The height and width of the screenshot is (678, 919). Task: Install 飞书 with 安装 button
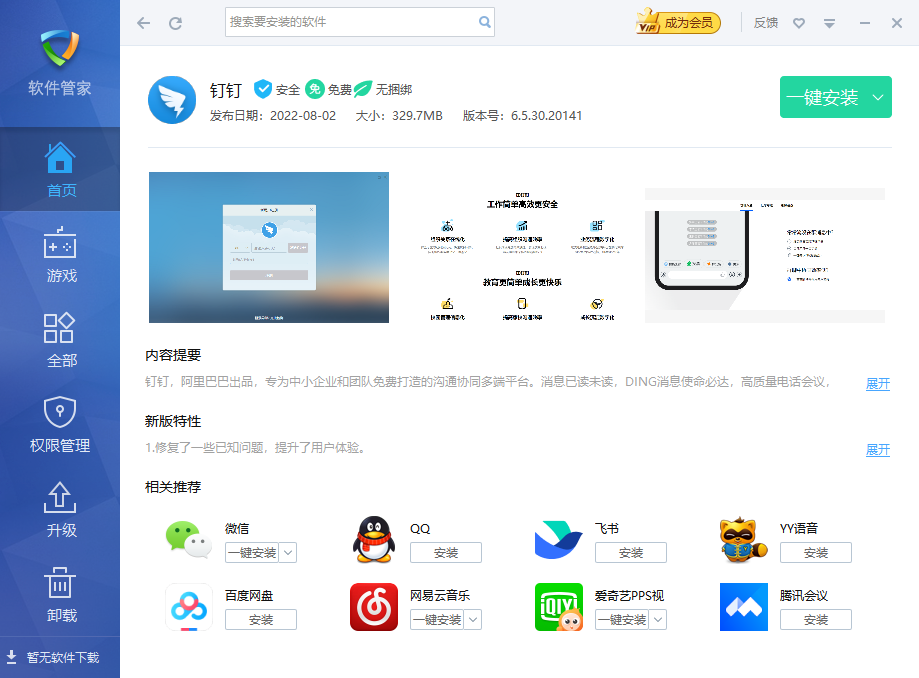coord(631,553)
